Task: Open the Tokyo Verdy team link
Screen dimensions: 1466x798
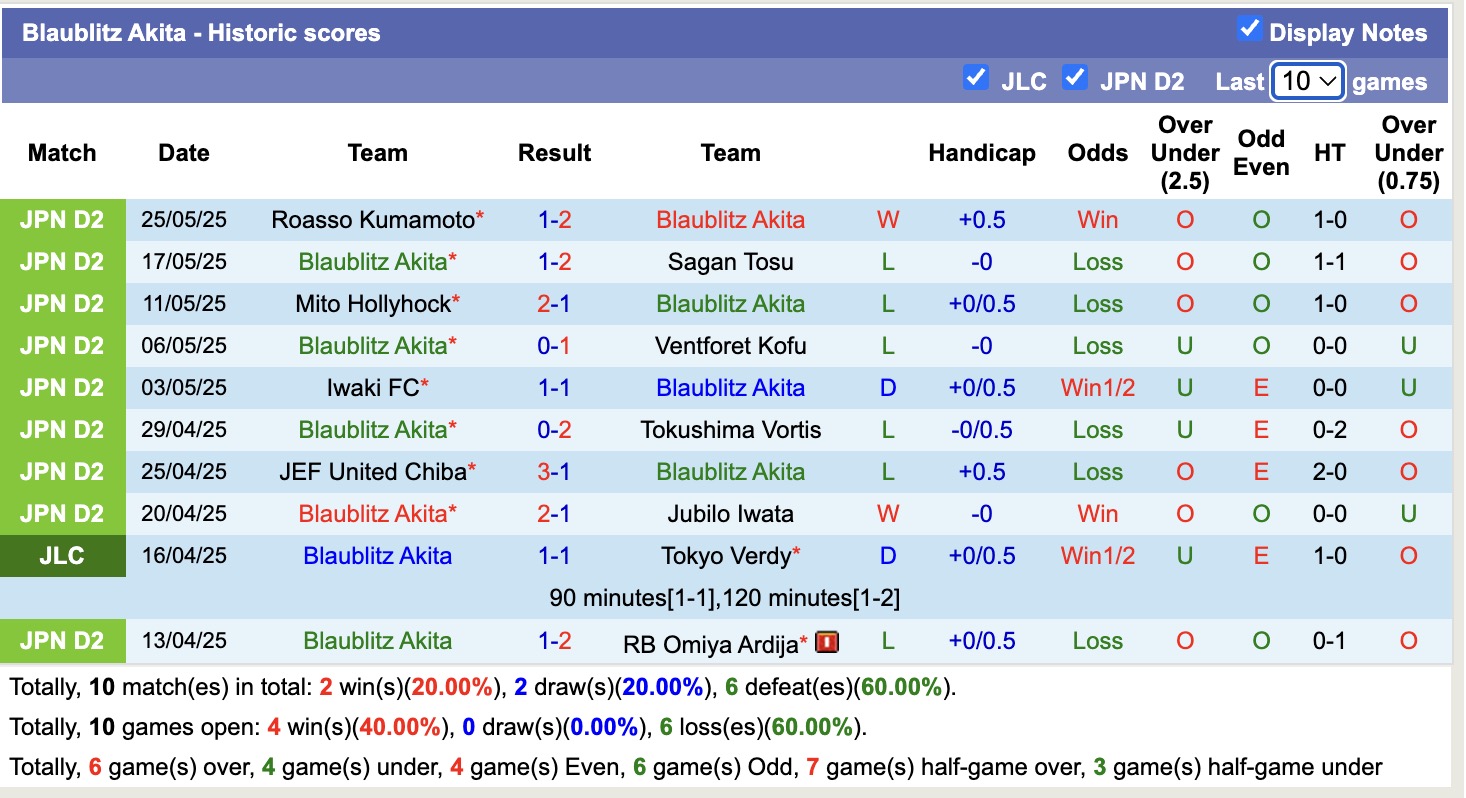Action: 726,556
